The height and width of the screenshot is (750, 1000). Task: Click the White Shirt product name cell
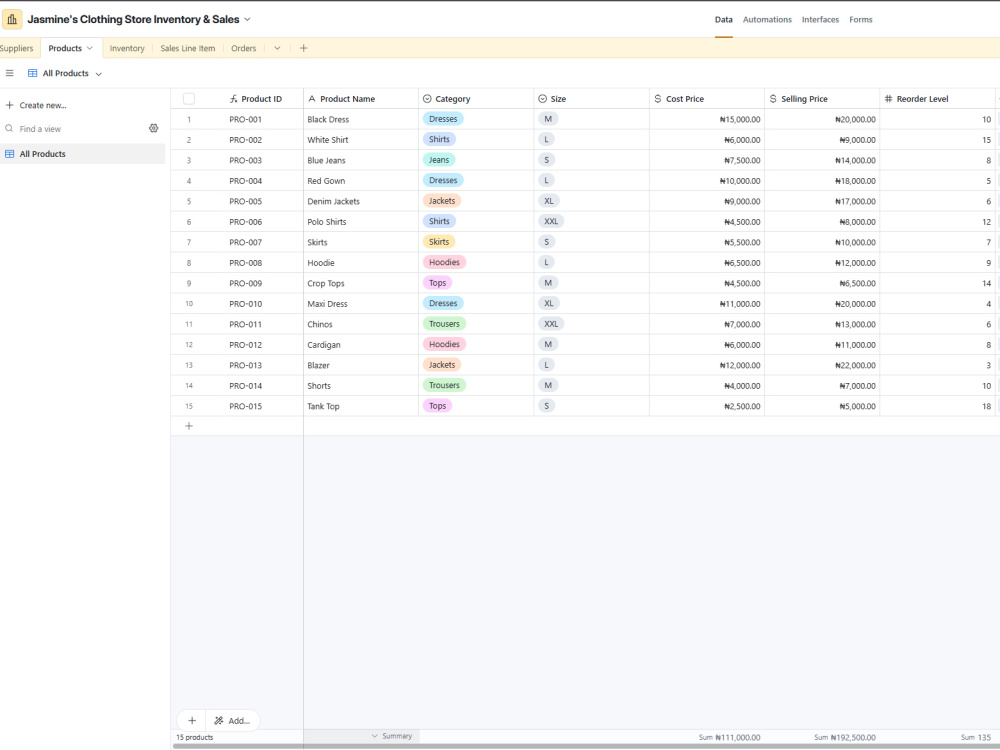pos(361,140)
